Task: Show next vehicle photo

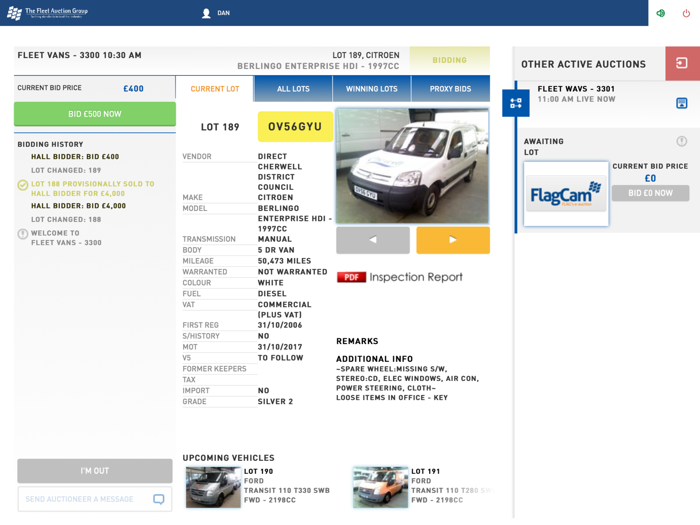Action: coord(453,240)
